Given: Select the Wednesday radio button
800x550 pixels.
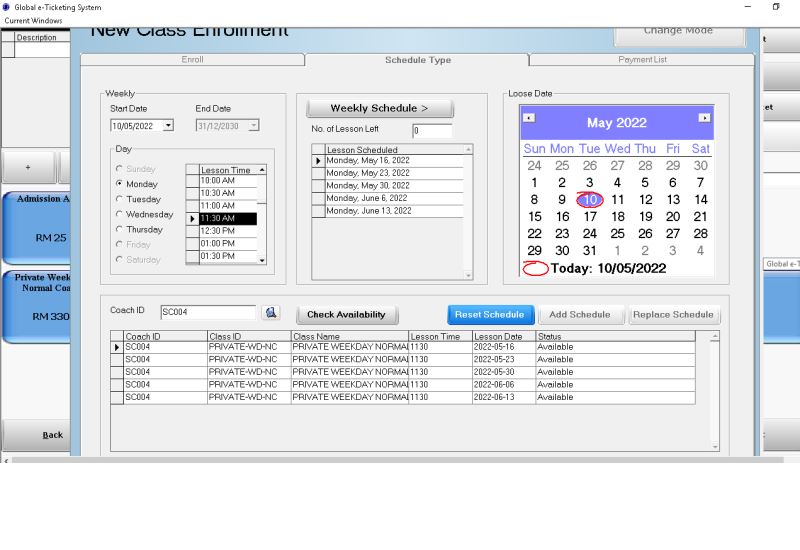Looking at the screenshot, I should (120, 214).
